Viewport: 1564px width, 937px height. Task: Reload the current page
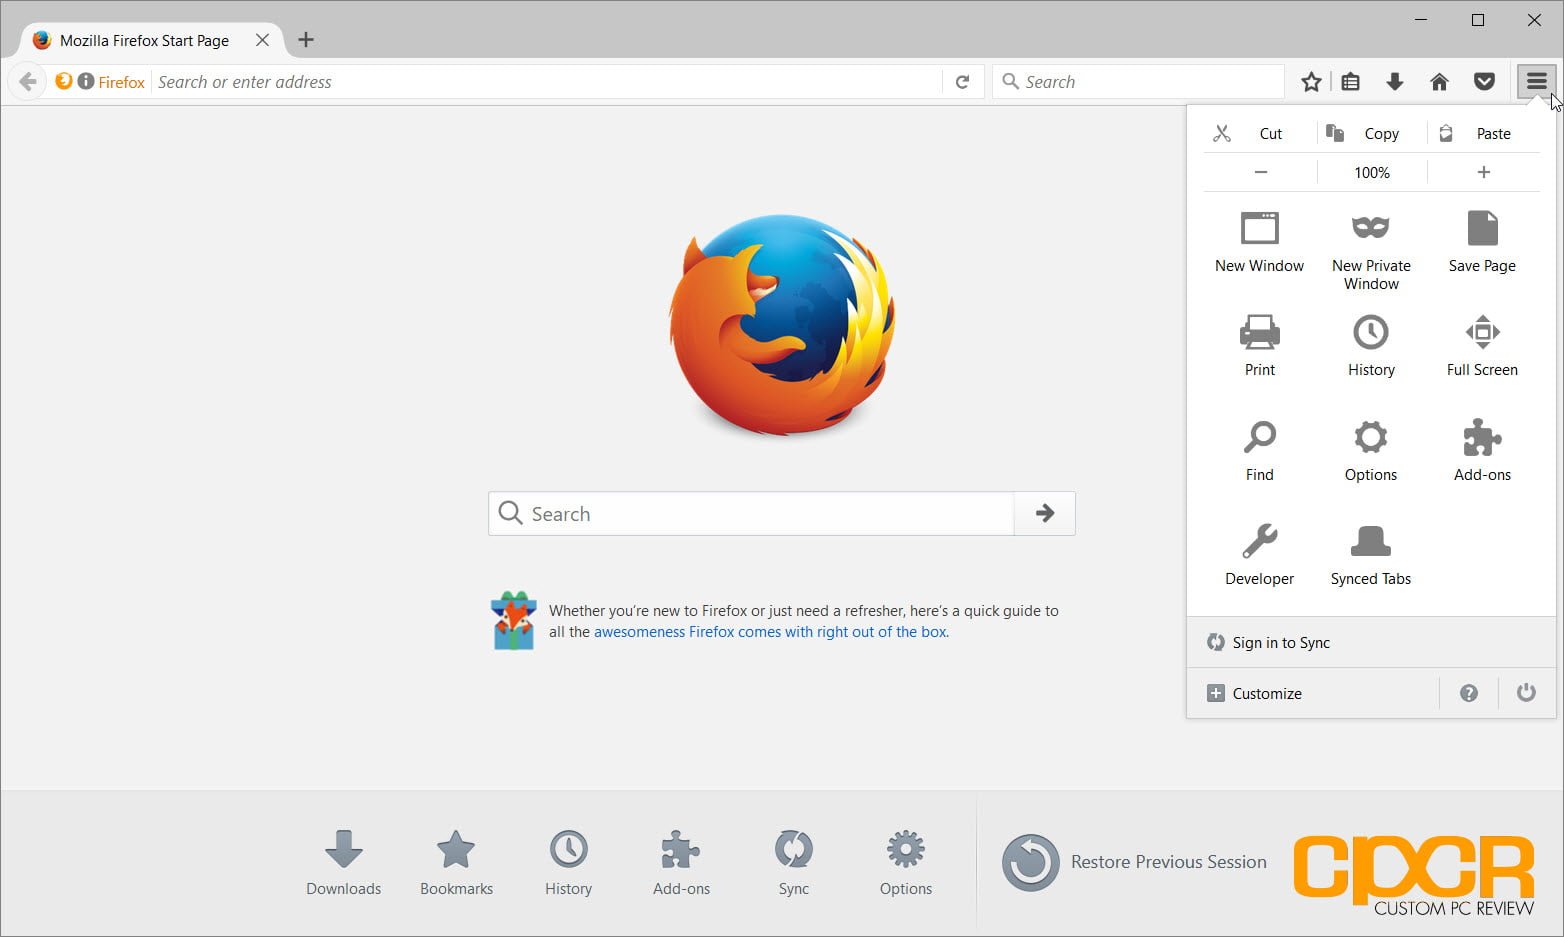[962, 82]
